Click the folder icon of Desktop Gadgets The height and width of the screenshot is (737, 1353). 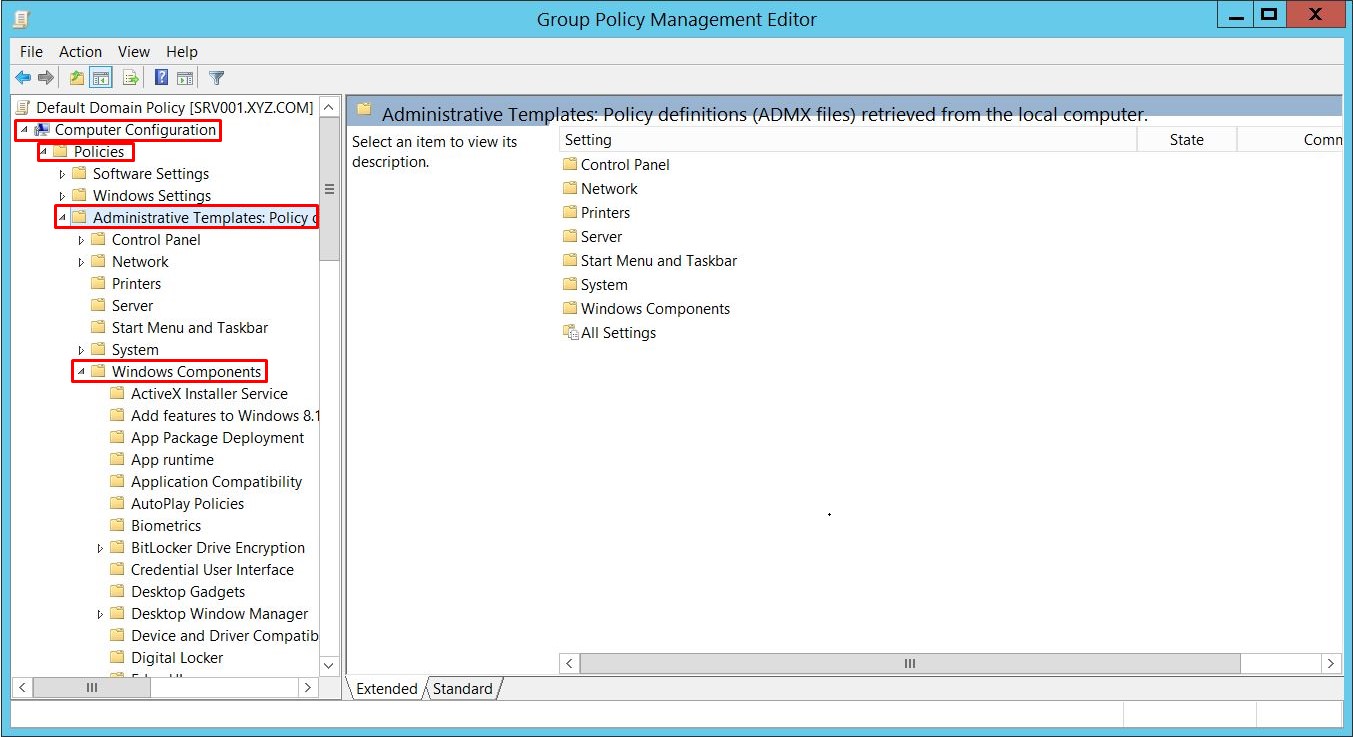pos(117,591)
